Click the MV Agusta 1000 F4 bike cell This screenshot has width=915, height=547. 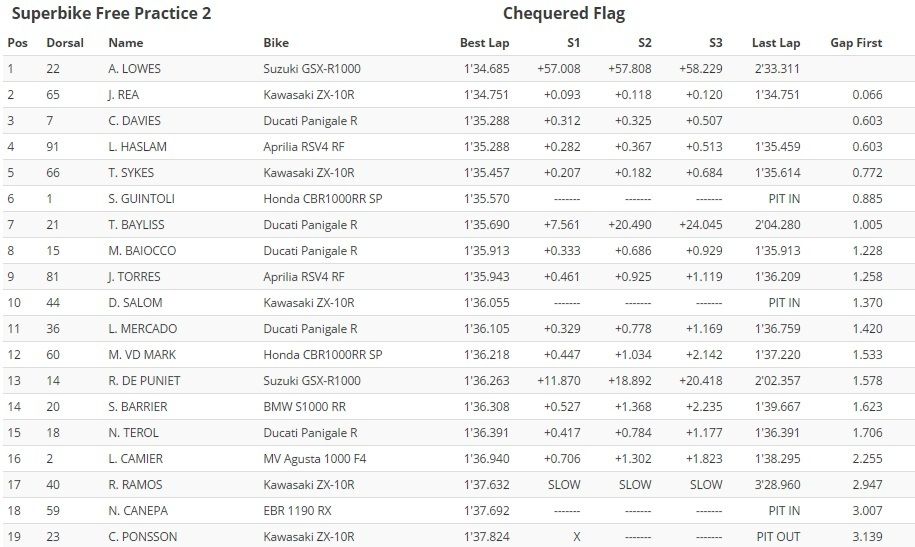click(x=315, y=459)
